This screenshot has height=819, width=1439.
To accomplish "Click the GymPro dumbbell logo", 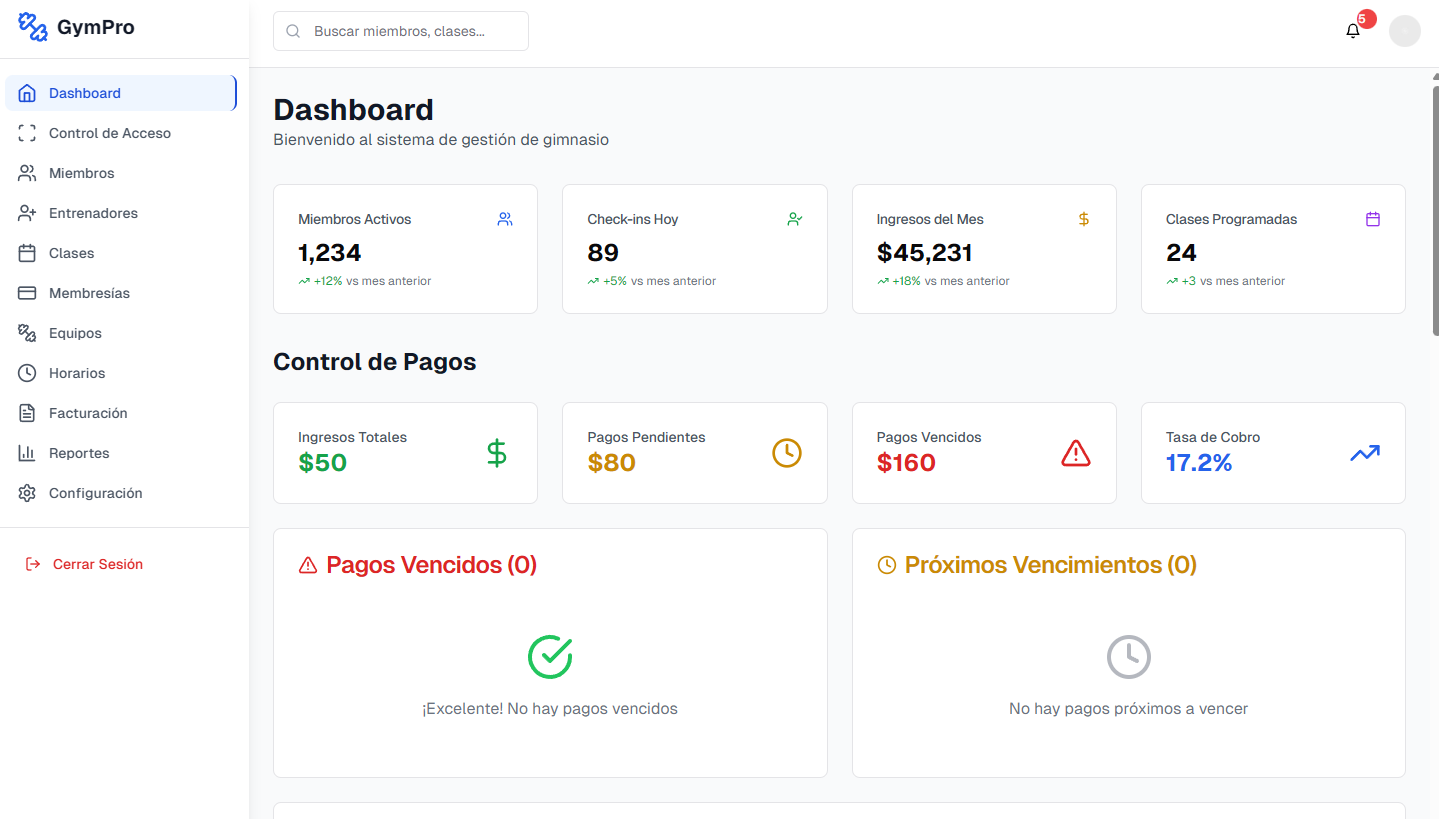I will tap(33, 28).
